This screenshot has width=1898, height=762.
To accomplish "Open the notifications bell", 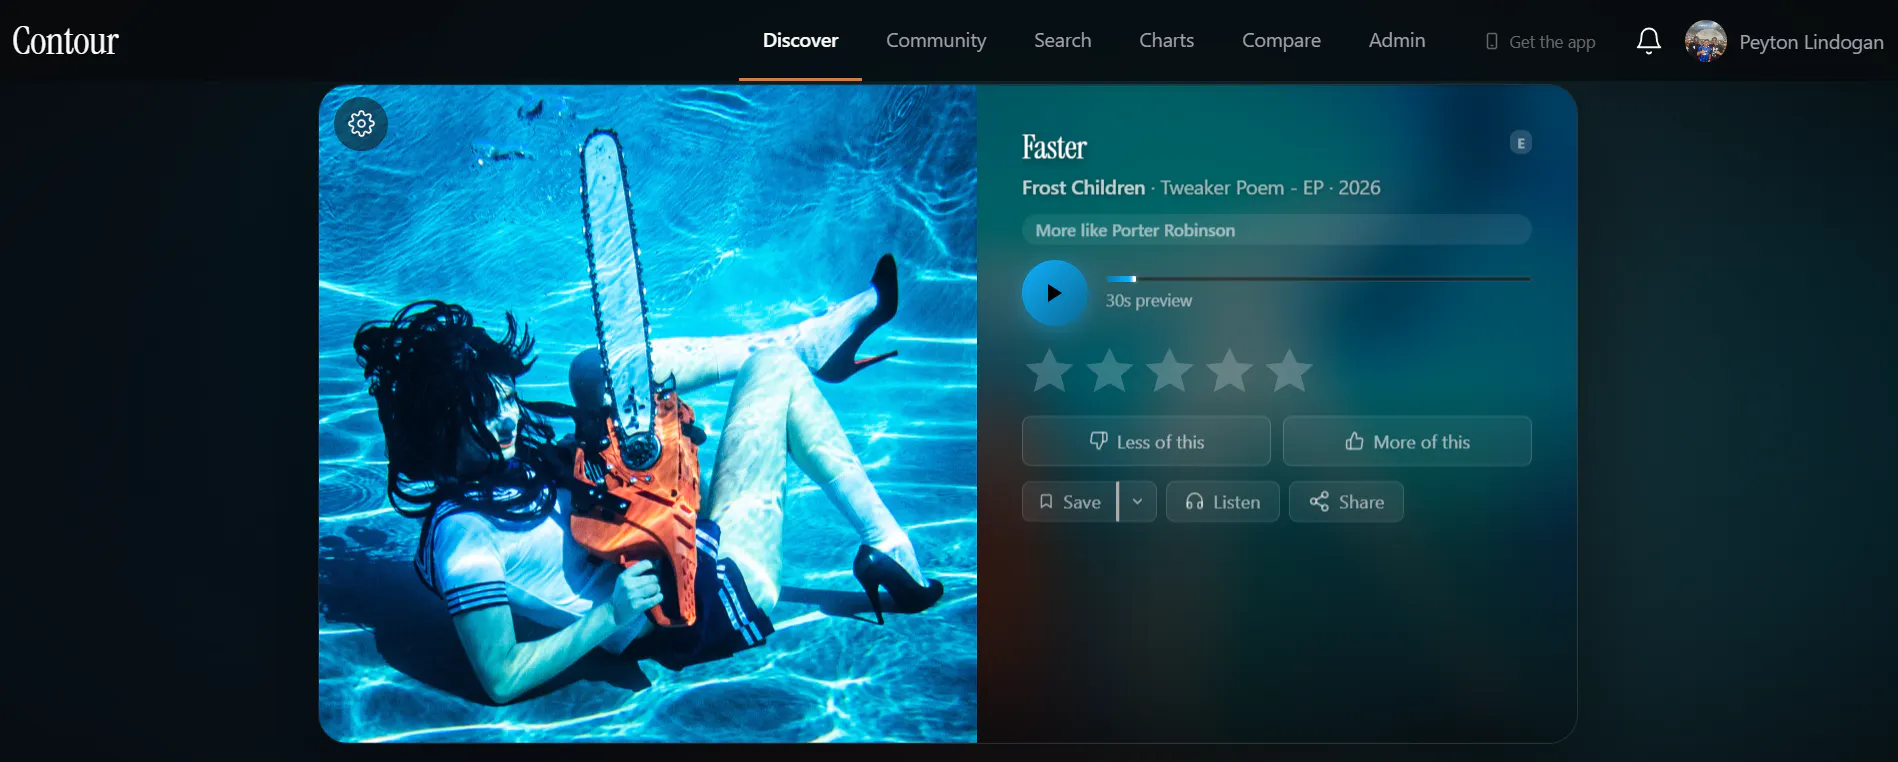I will click(x=1648, y=41).
